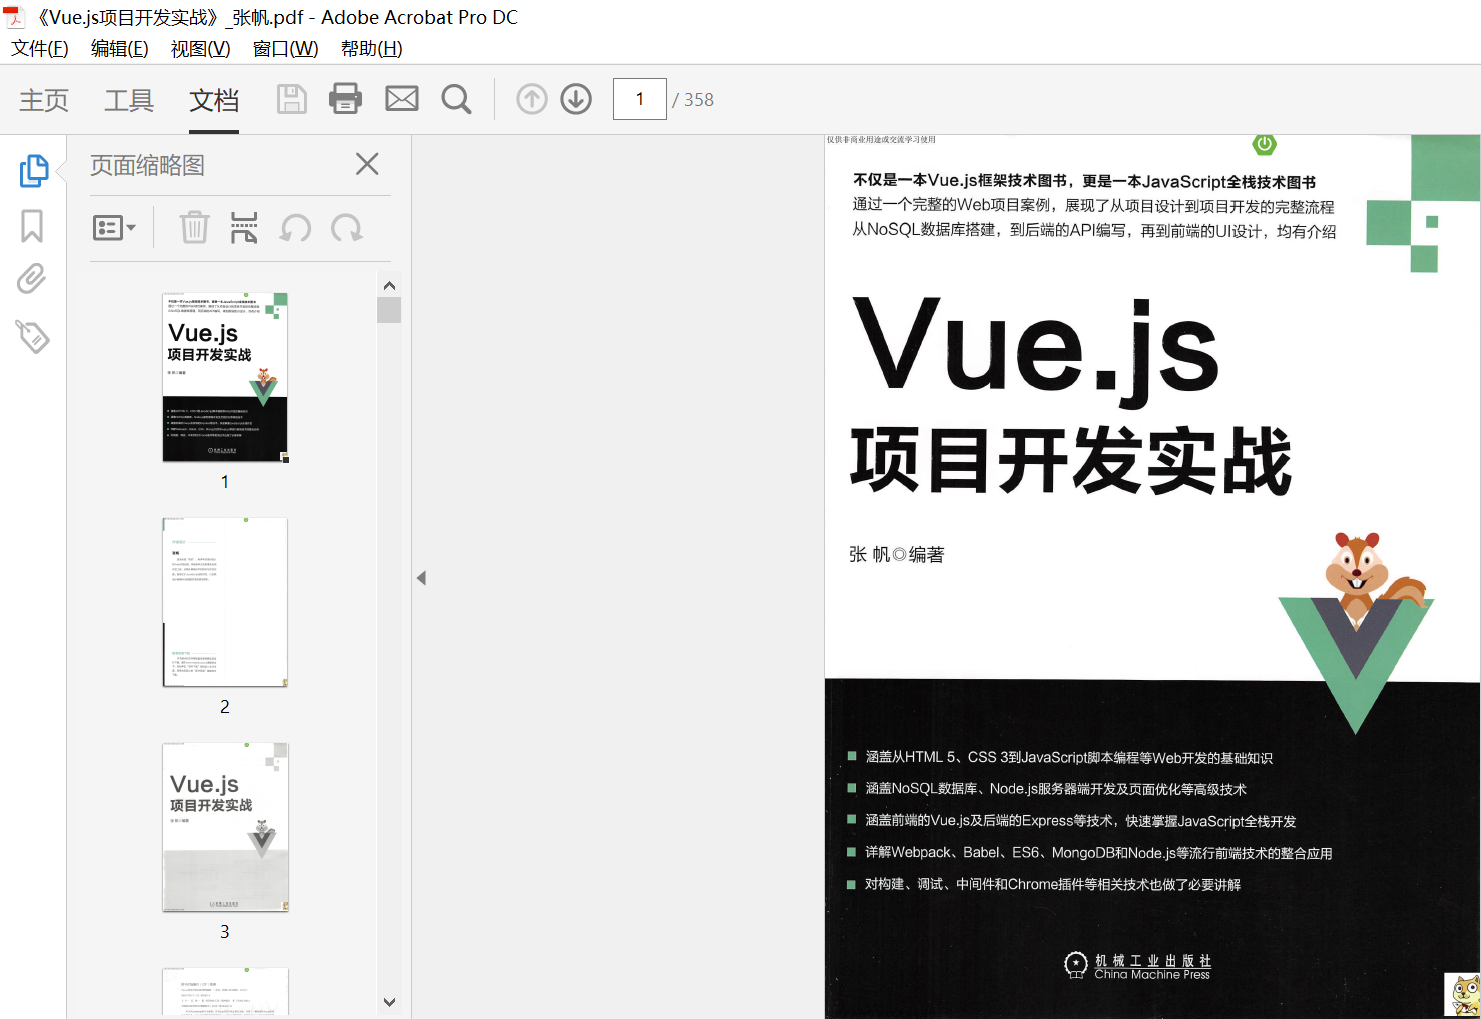The image size is (1481, 1019).
Task: Switch to the 文档 tab
Action: point(214,100)
